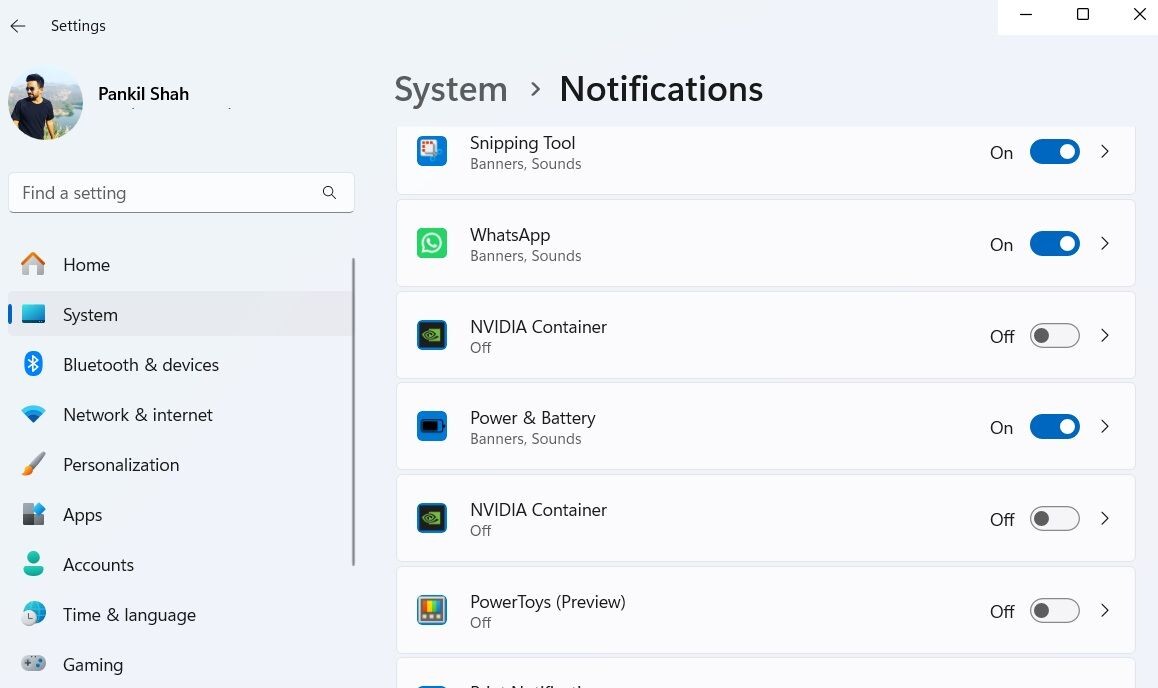Click the Home house icon

[33, 264]
